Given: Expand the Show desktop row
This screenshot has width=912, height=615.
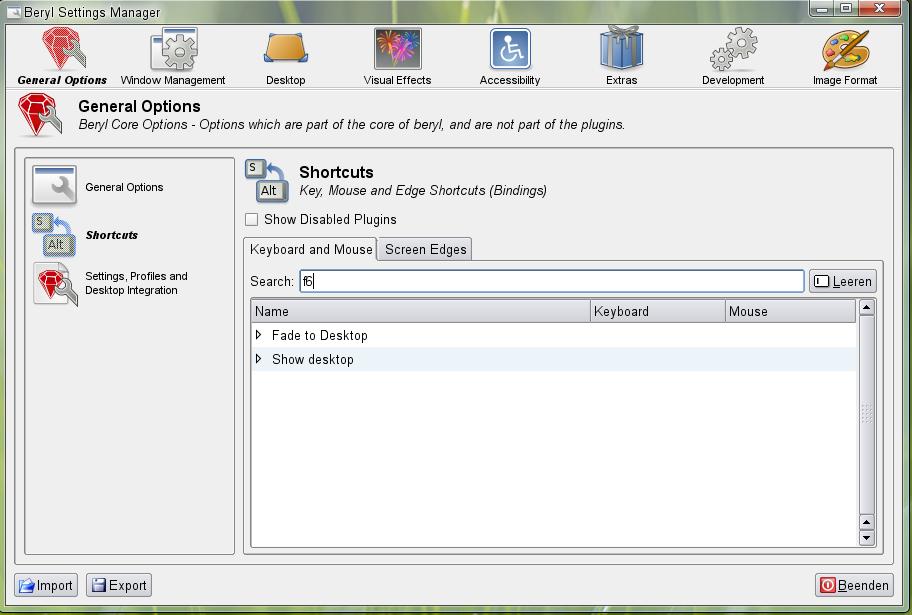Looking at the screenshot, I should click(259, 359).
